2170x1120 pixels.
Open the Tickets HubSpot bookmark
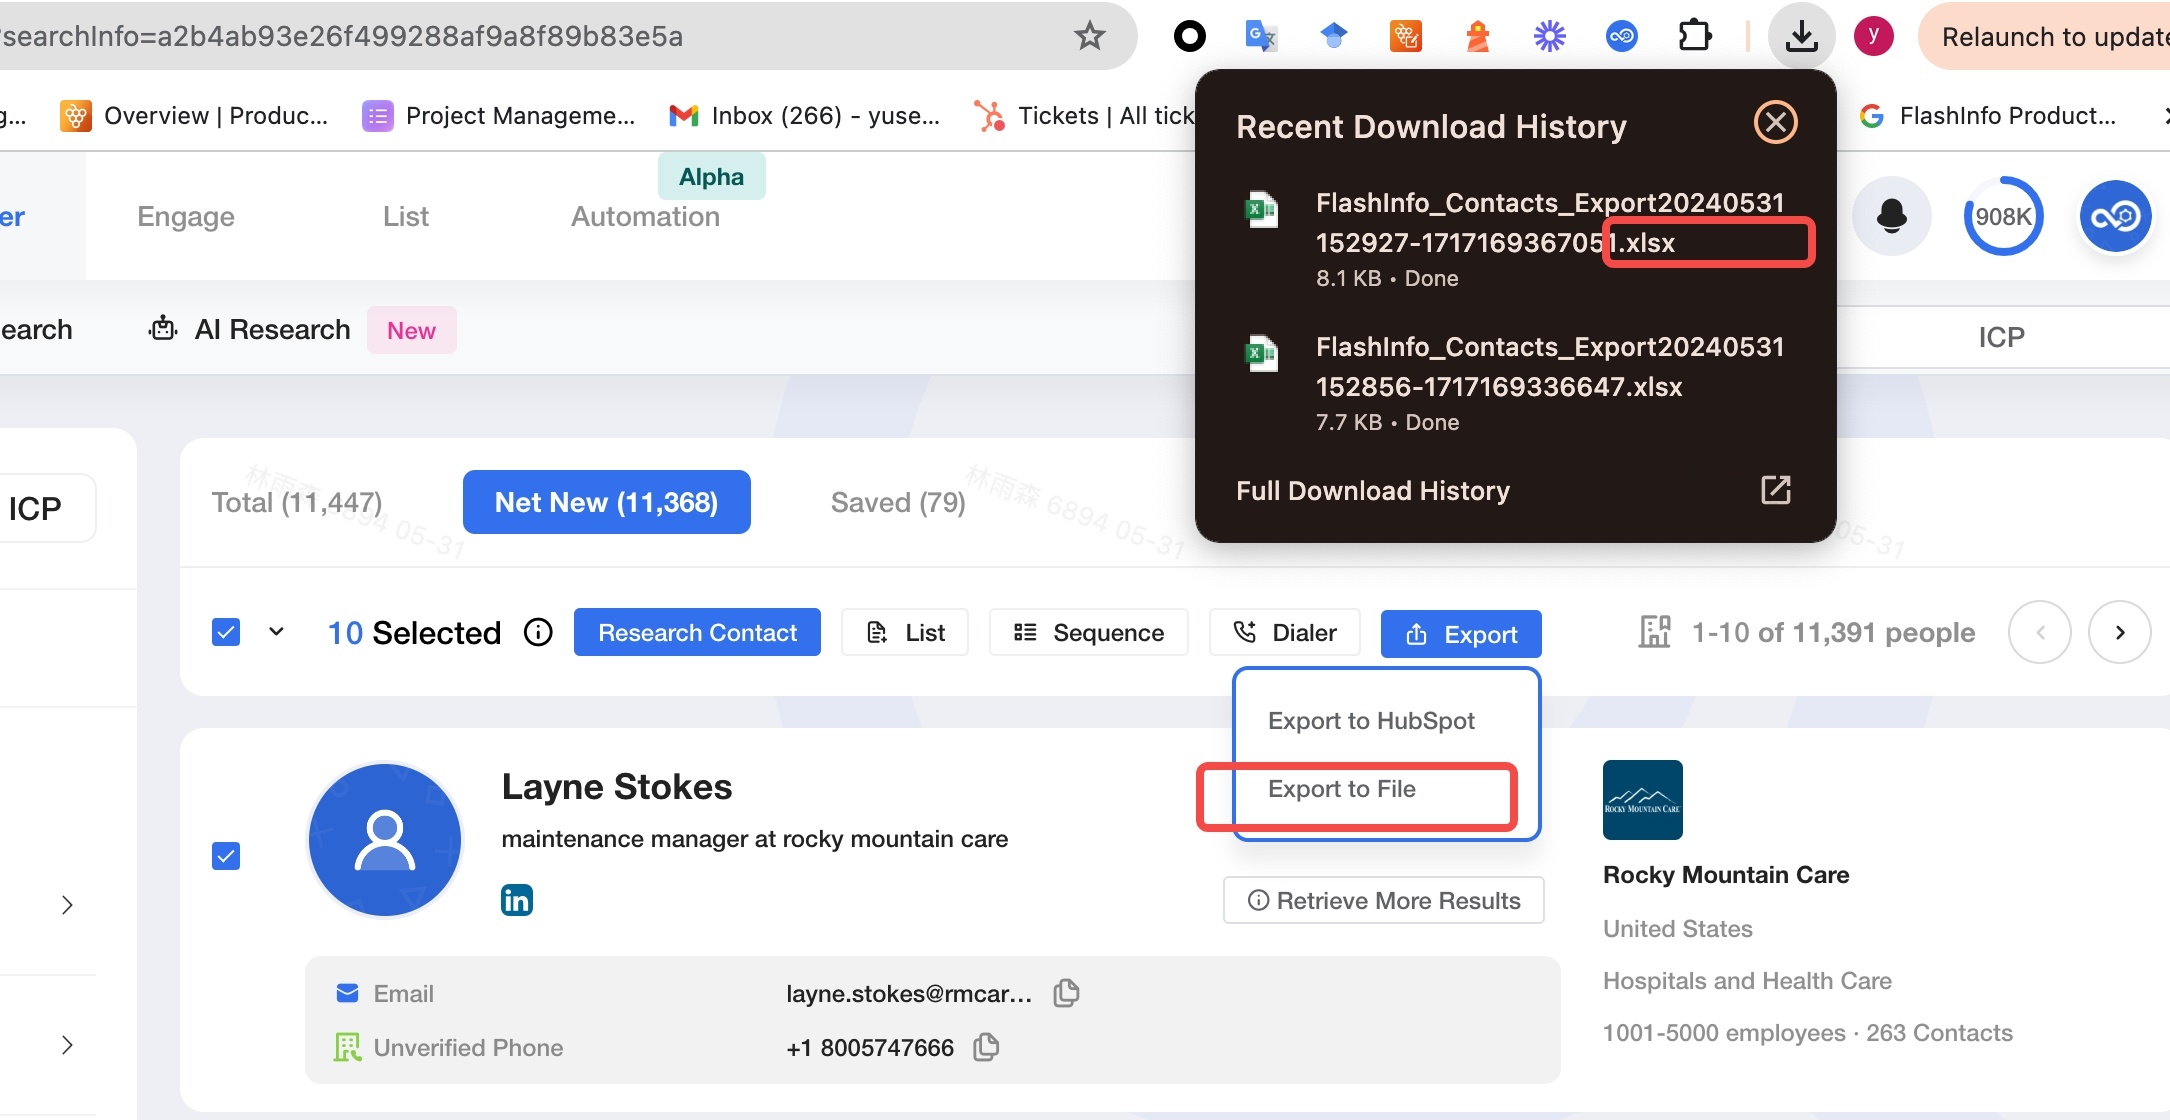tap(1084, 116)
